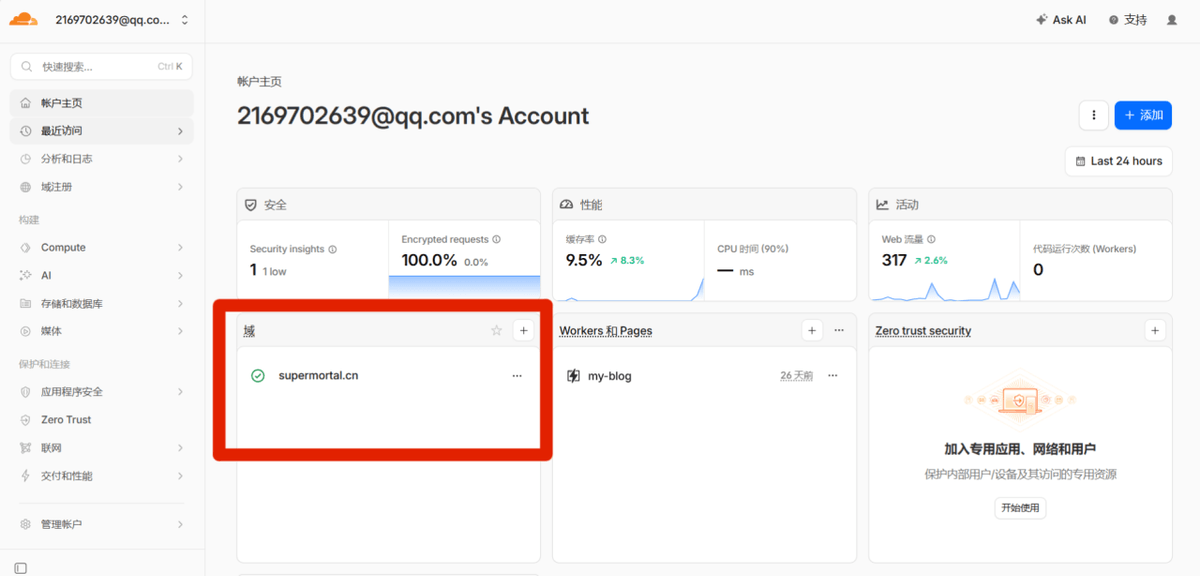Click the Compute sidebar icon
The width and height of the screenshot is (1200, 576).
(25, 247)
